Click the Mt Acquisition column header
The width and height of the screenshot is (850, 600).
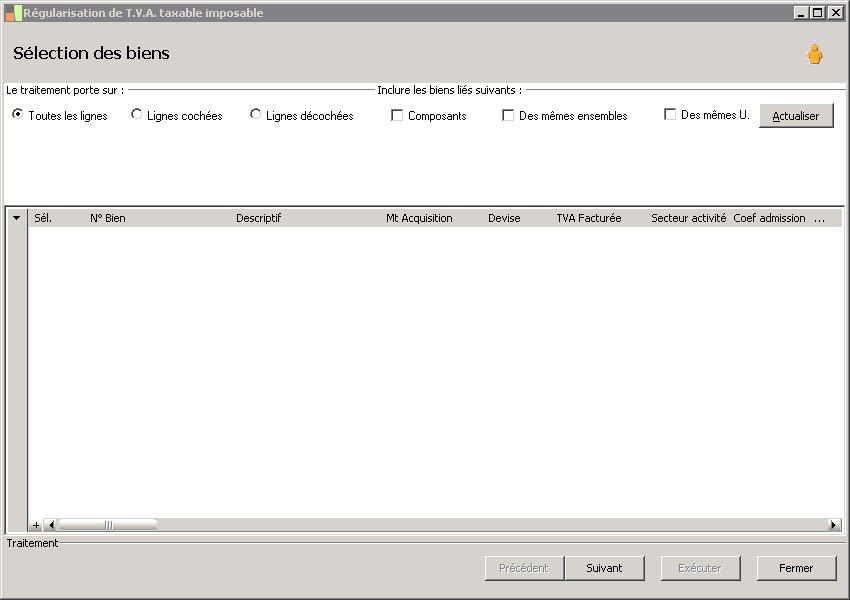click(x=419, y=218)
